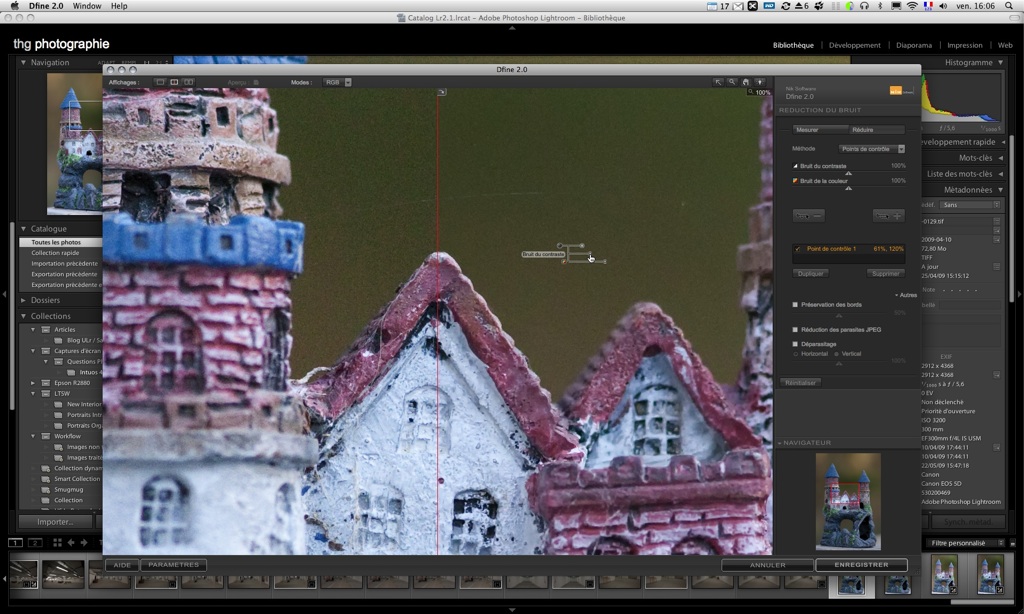The width and height of the screenshot is (1024, 614).
Task: Select side-by-side view in Dfine Affichages
Action: tap(189, 82)
